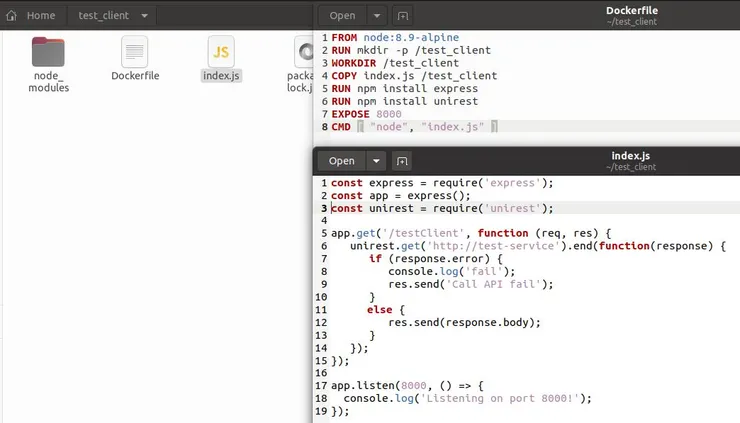Click line number 16 in index.js
Viewport: 740px width, 423px height.
pyautogui.click(x=321, y=373)
